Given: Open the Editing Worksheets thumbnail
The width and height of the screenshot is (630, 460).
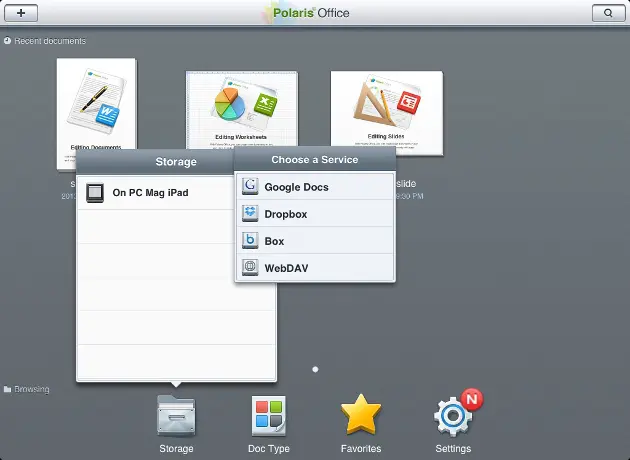Looking at the screenshot, I should [242, 109].
